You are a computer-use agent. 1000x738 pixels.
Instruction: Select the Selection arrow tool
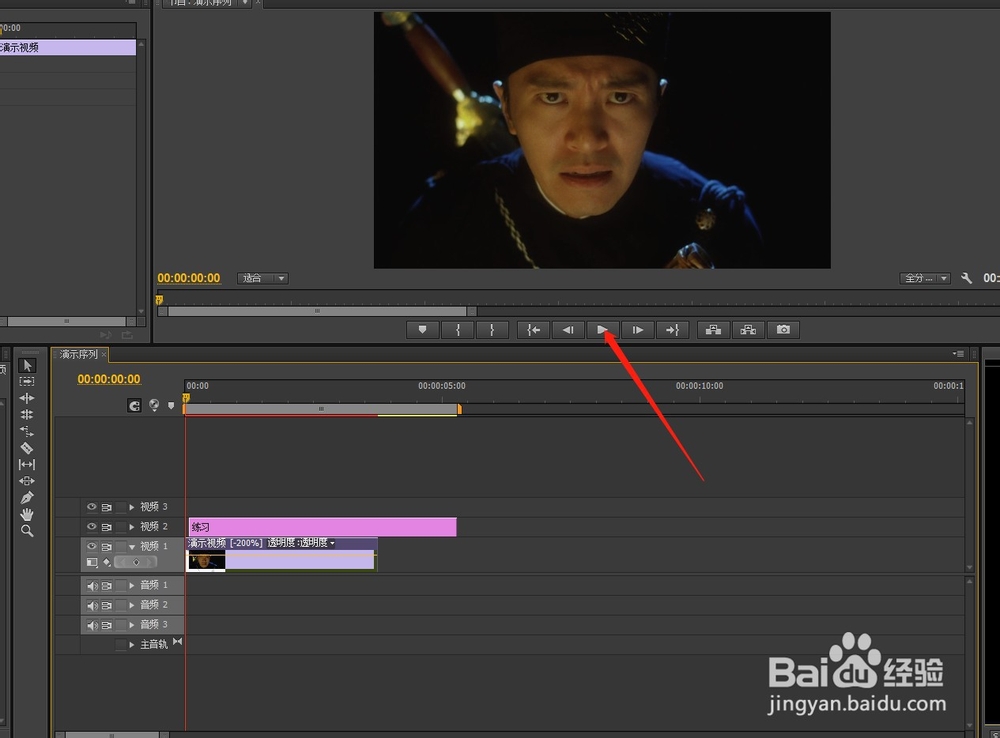pos(27,365)
